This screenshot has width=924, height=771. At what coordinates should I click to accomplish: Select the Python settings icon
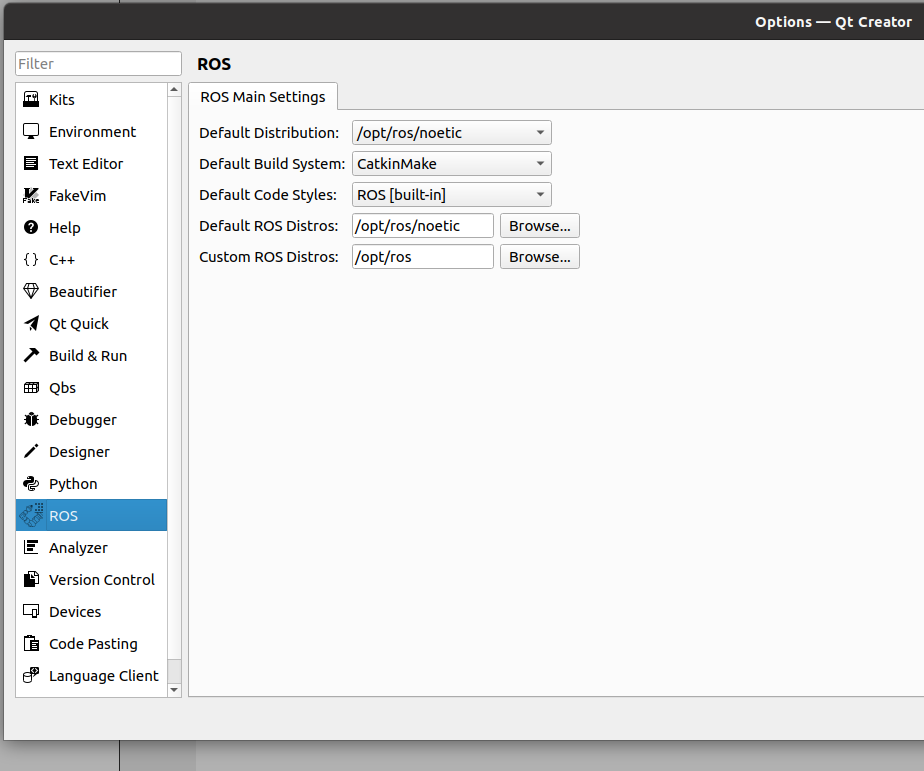pyautogui.click(x=31, y=483)
